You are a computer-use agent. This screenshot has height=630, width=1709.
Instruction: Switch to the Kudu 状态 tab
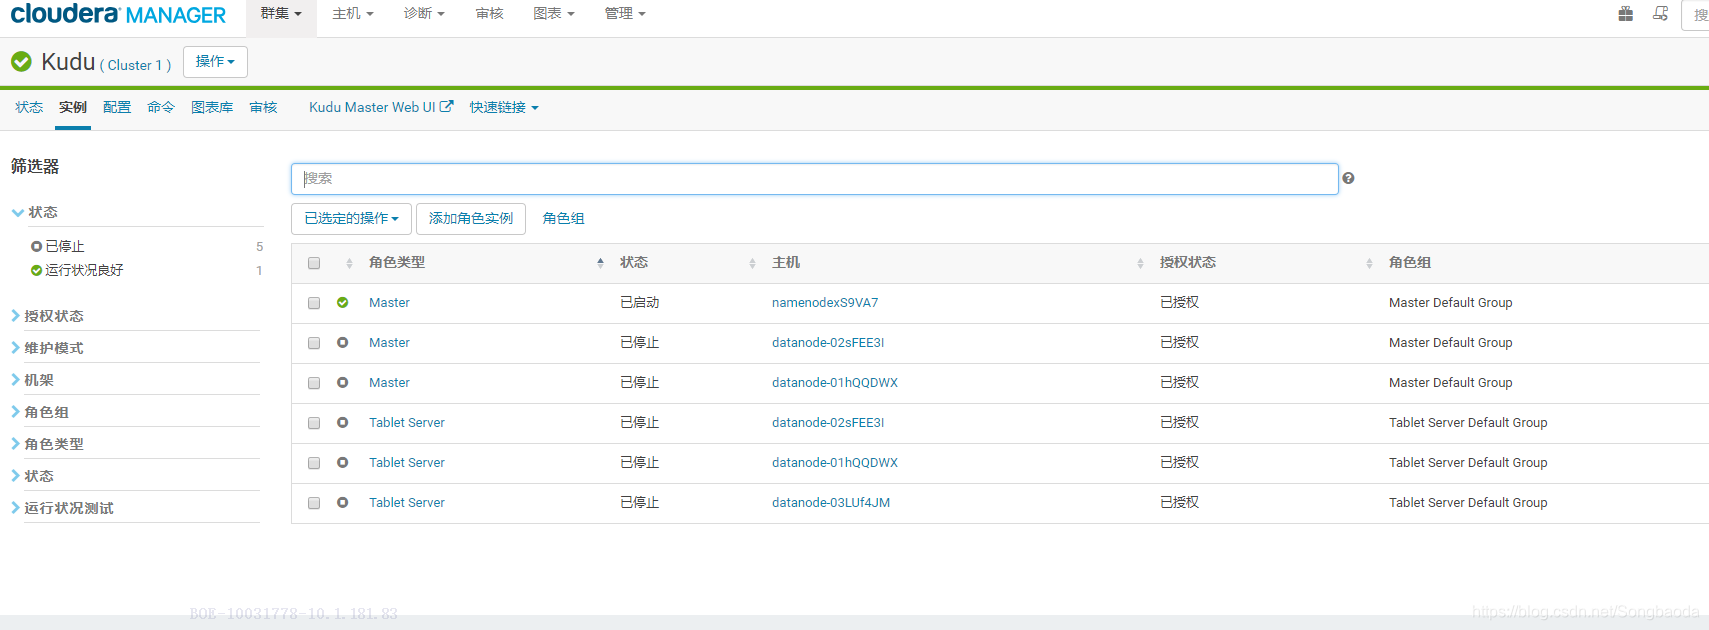(x=29, y=107)
